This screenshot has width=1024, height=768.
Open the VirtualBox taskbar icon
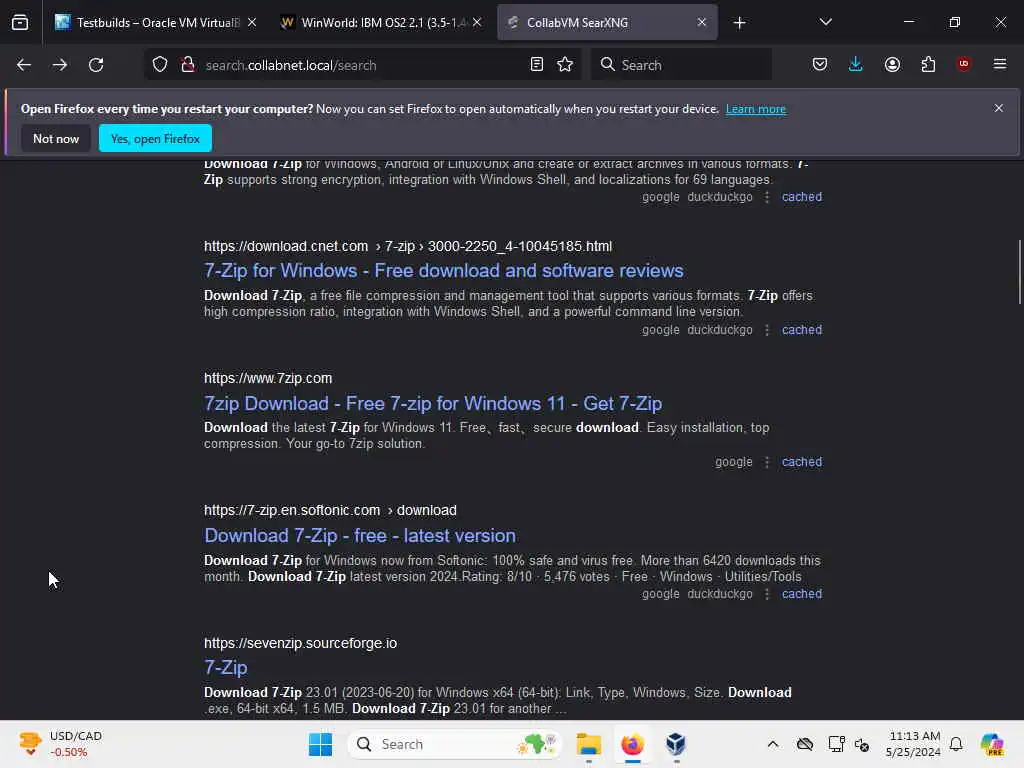[x=676, y=744]
